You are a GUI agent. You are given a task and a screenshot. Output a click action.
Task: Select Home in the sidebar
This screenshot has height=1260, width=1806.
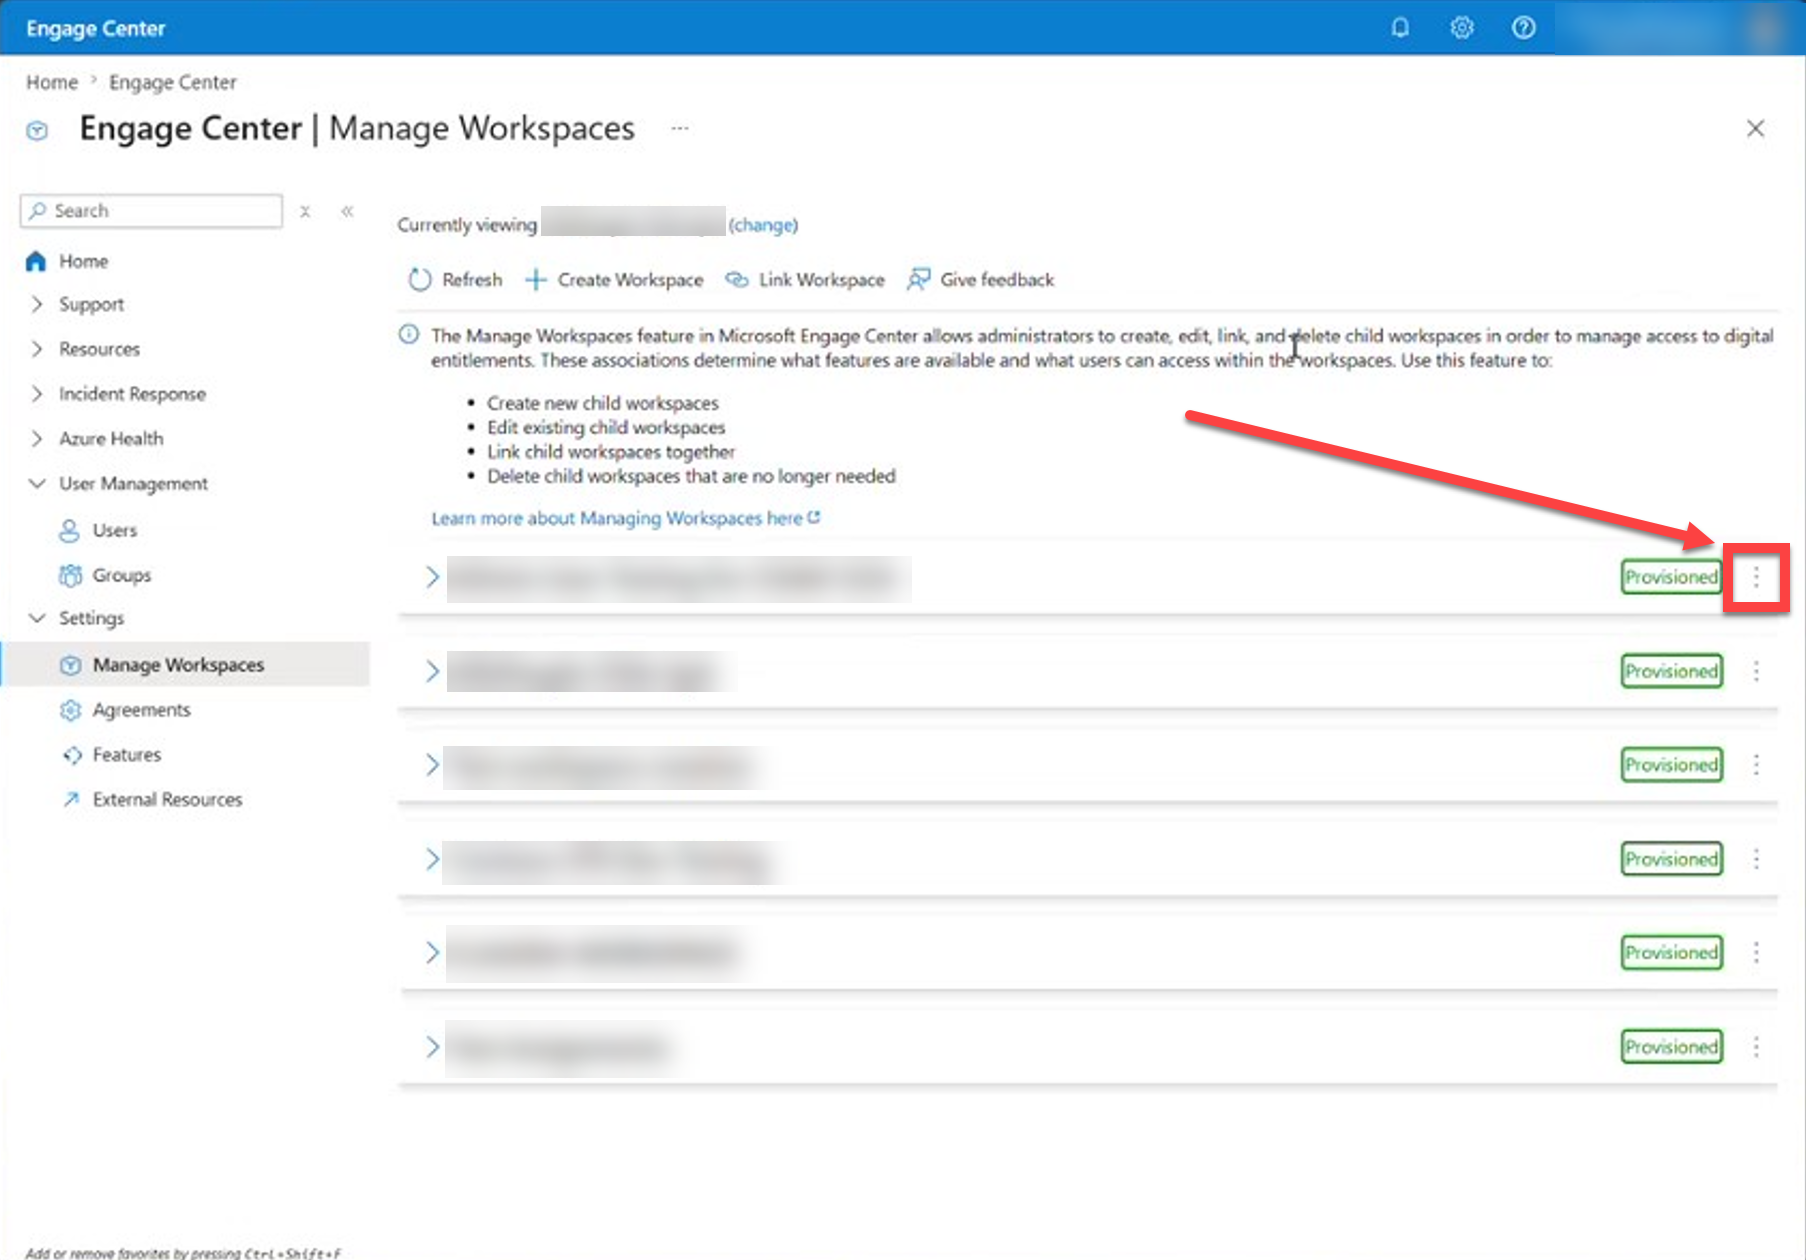[84, 261]
